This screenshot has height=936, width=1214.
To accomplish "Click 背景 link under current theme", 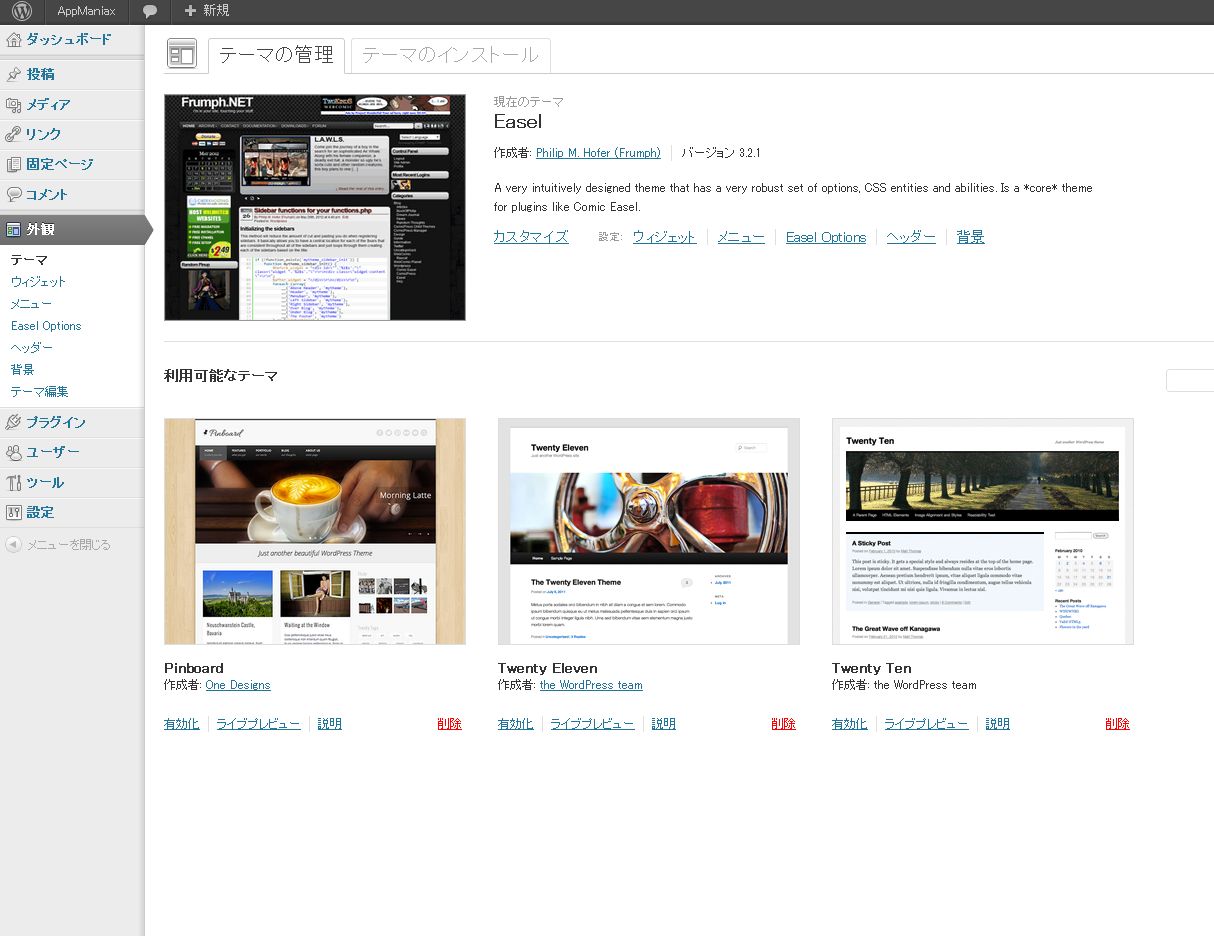I will pos(970,237).
